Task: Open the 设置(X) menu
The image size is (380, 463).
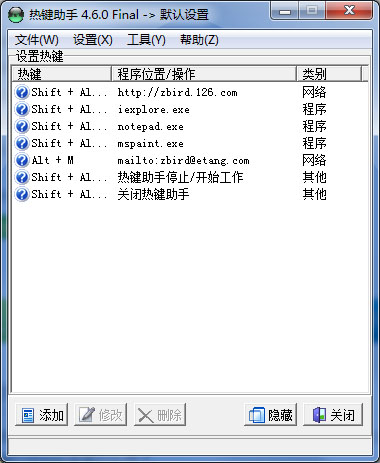Action: coord(93,40)
